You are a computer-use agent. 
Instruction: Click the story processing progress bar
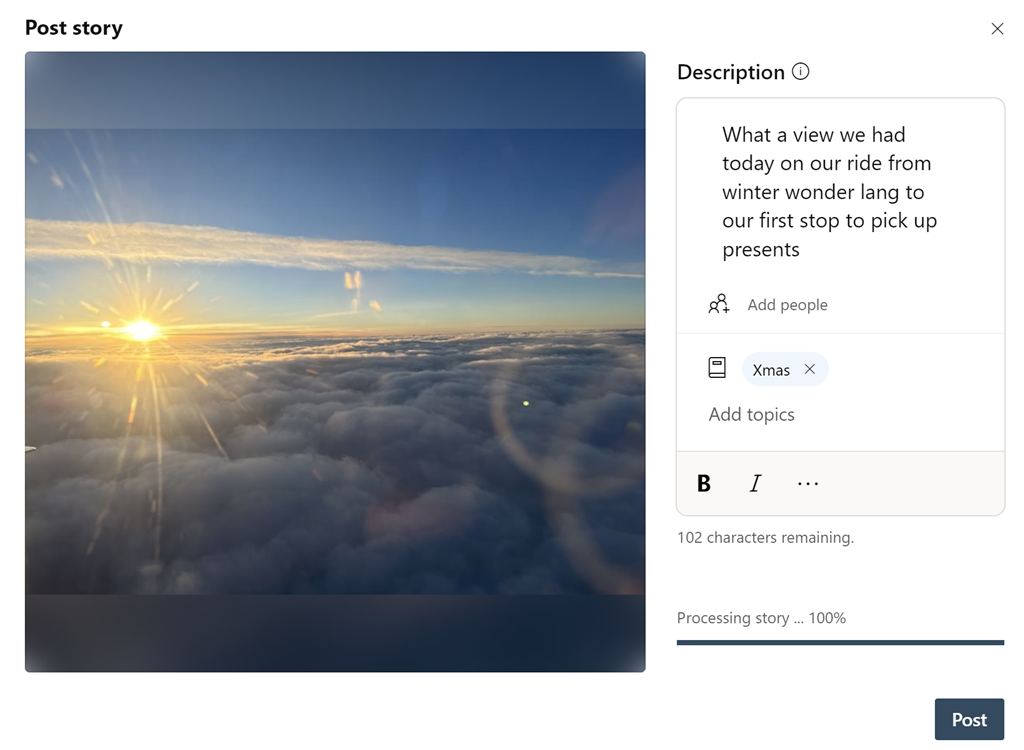coord(840,643)
